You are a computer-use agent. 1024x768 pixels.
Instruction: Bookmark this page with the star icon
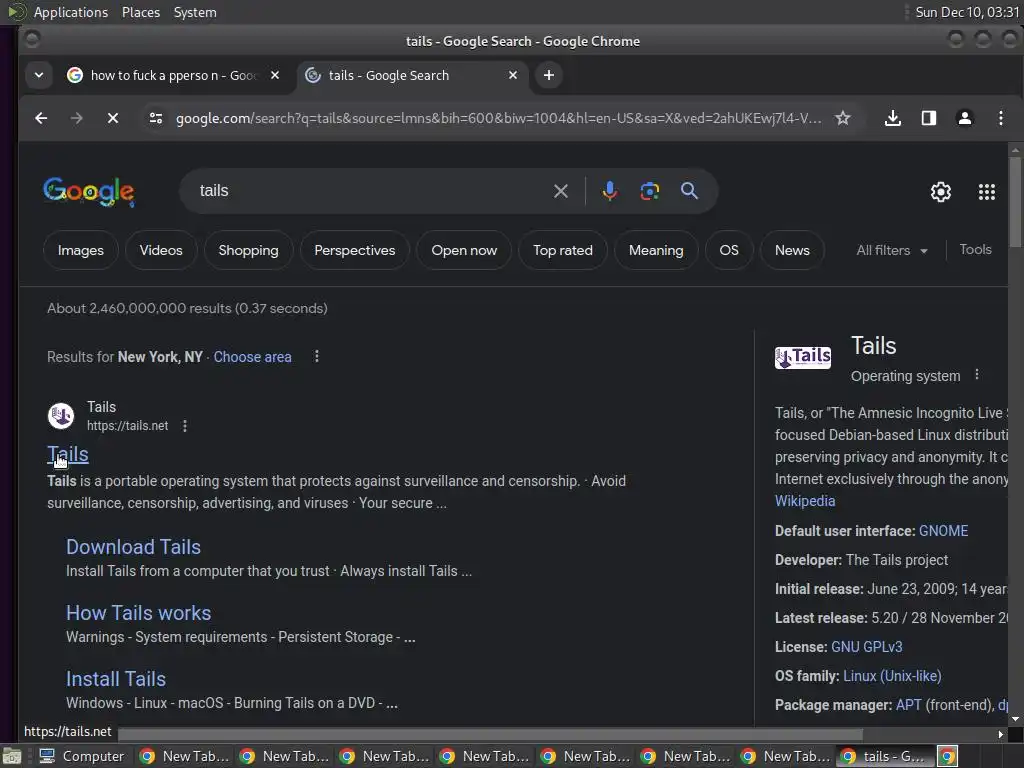pyautogui.click(x=842, y=118)
